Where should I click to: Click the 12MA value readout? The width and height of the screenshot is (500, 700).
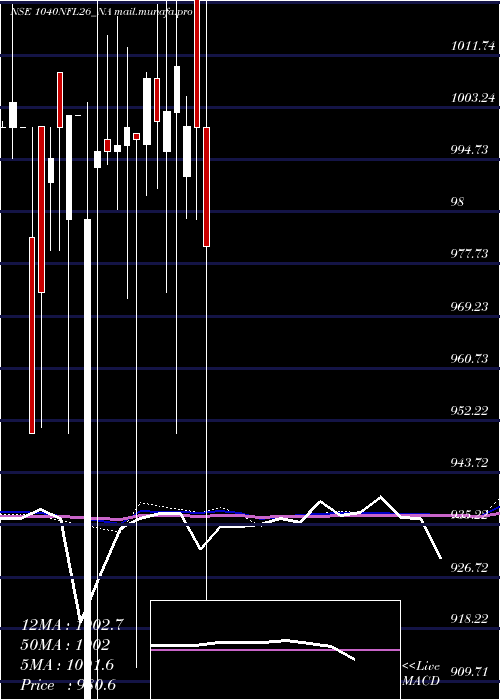pos(72,625)
